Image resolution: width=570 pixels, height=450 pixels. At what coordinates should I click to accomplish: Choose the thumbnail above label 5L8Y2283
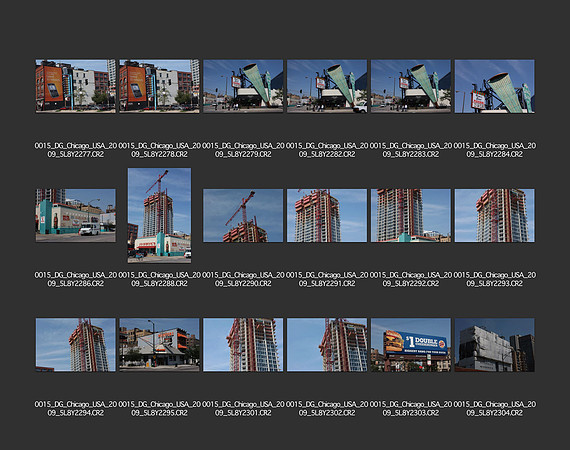(x=411, y=86)
